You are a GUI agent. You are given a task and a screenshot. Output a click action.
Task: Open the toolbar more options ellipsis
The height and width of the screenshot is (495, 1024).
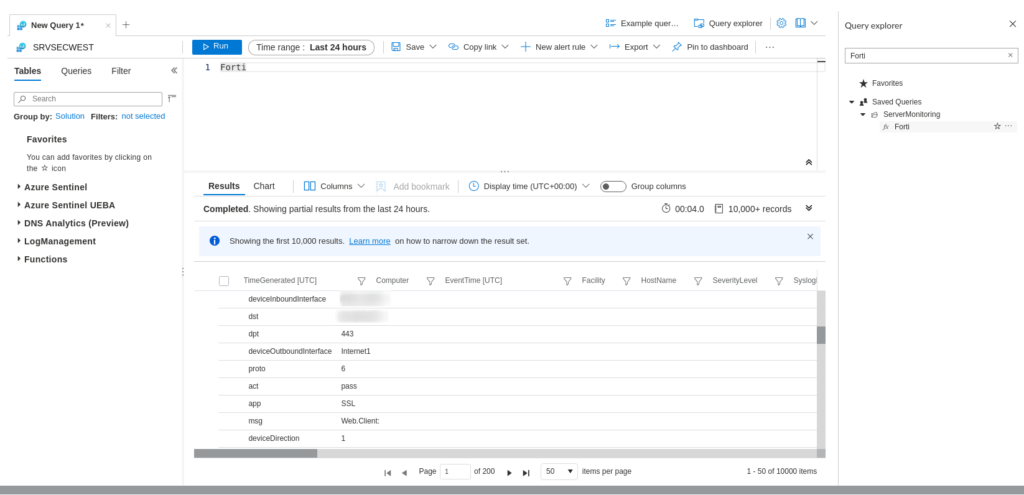tap(769, 47)
